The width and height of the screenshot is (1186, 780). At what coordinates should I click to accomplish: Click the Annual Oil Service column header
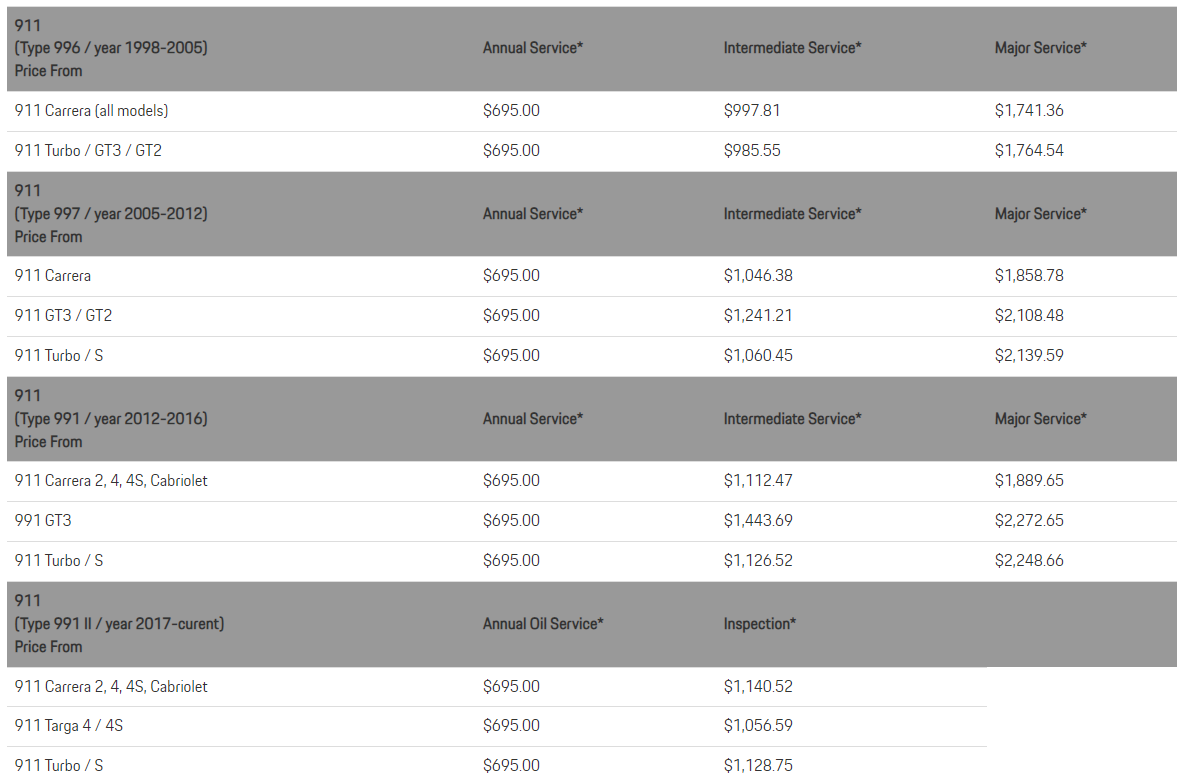pyautogui.click(x=543, y=623)
